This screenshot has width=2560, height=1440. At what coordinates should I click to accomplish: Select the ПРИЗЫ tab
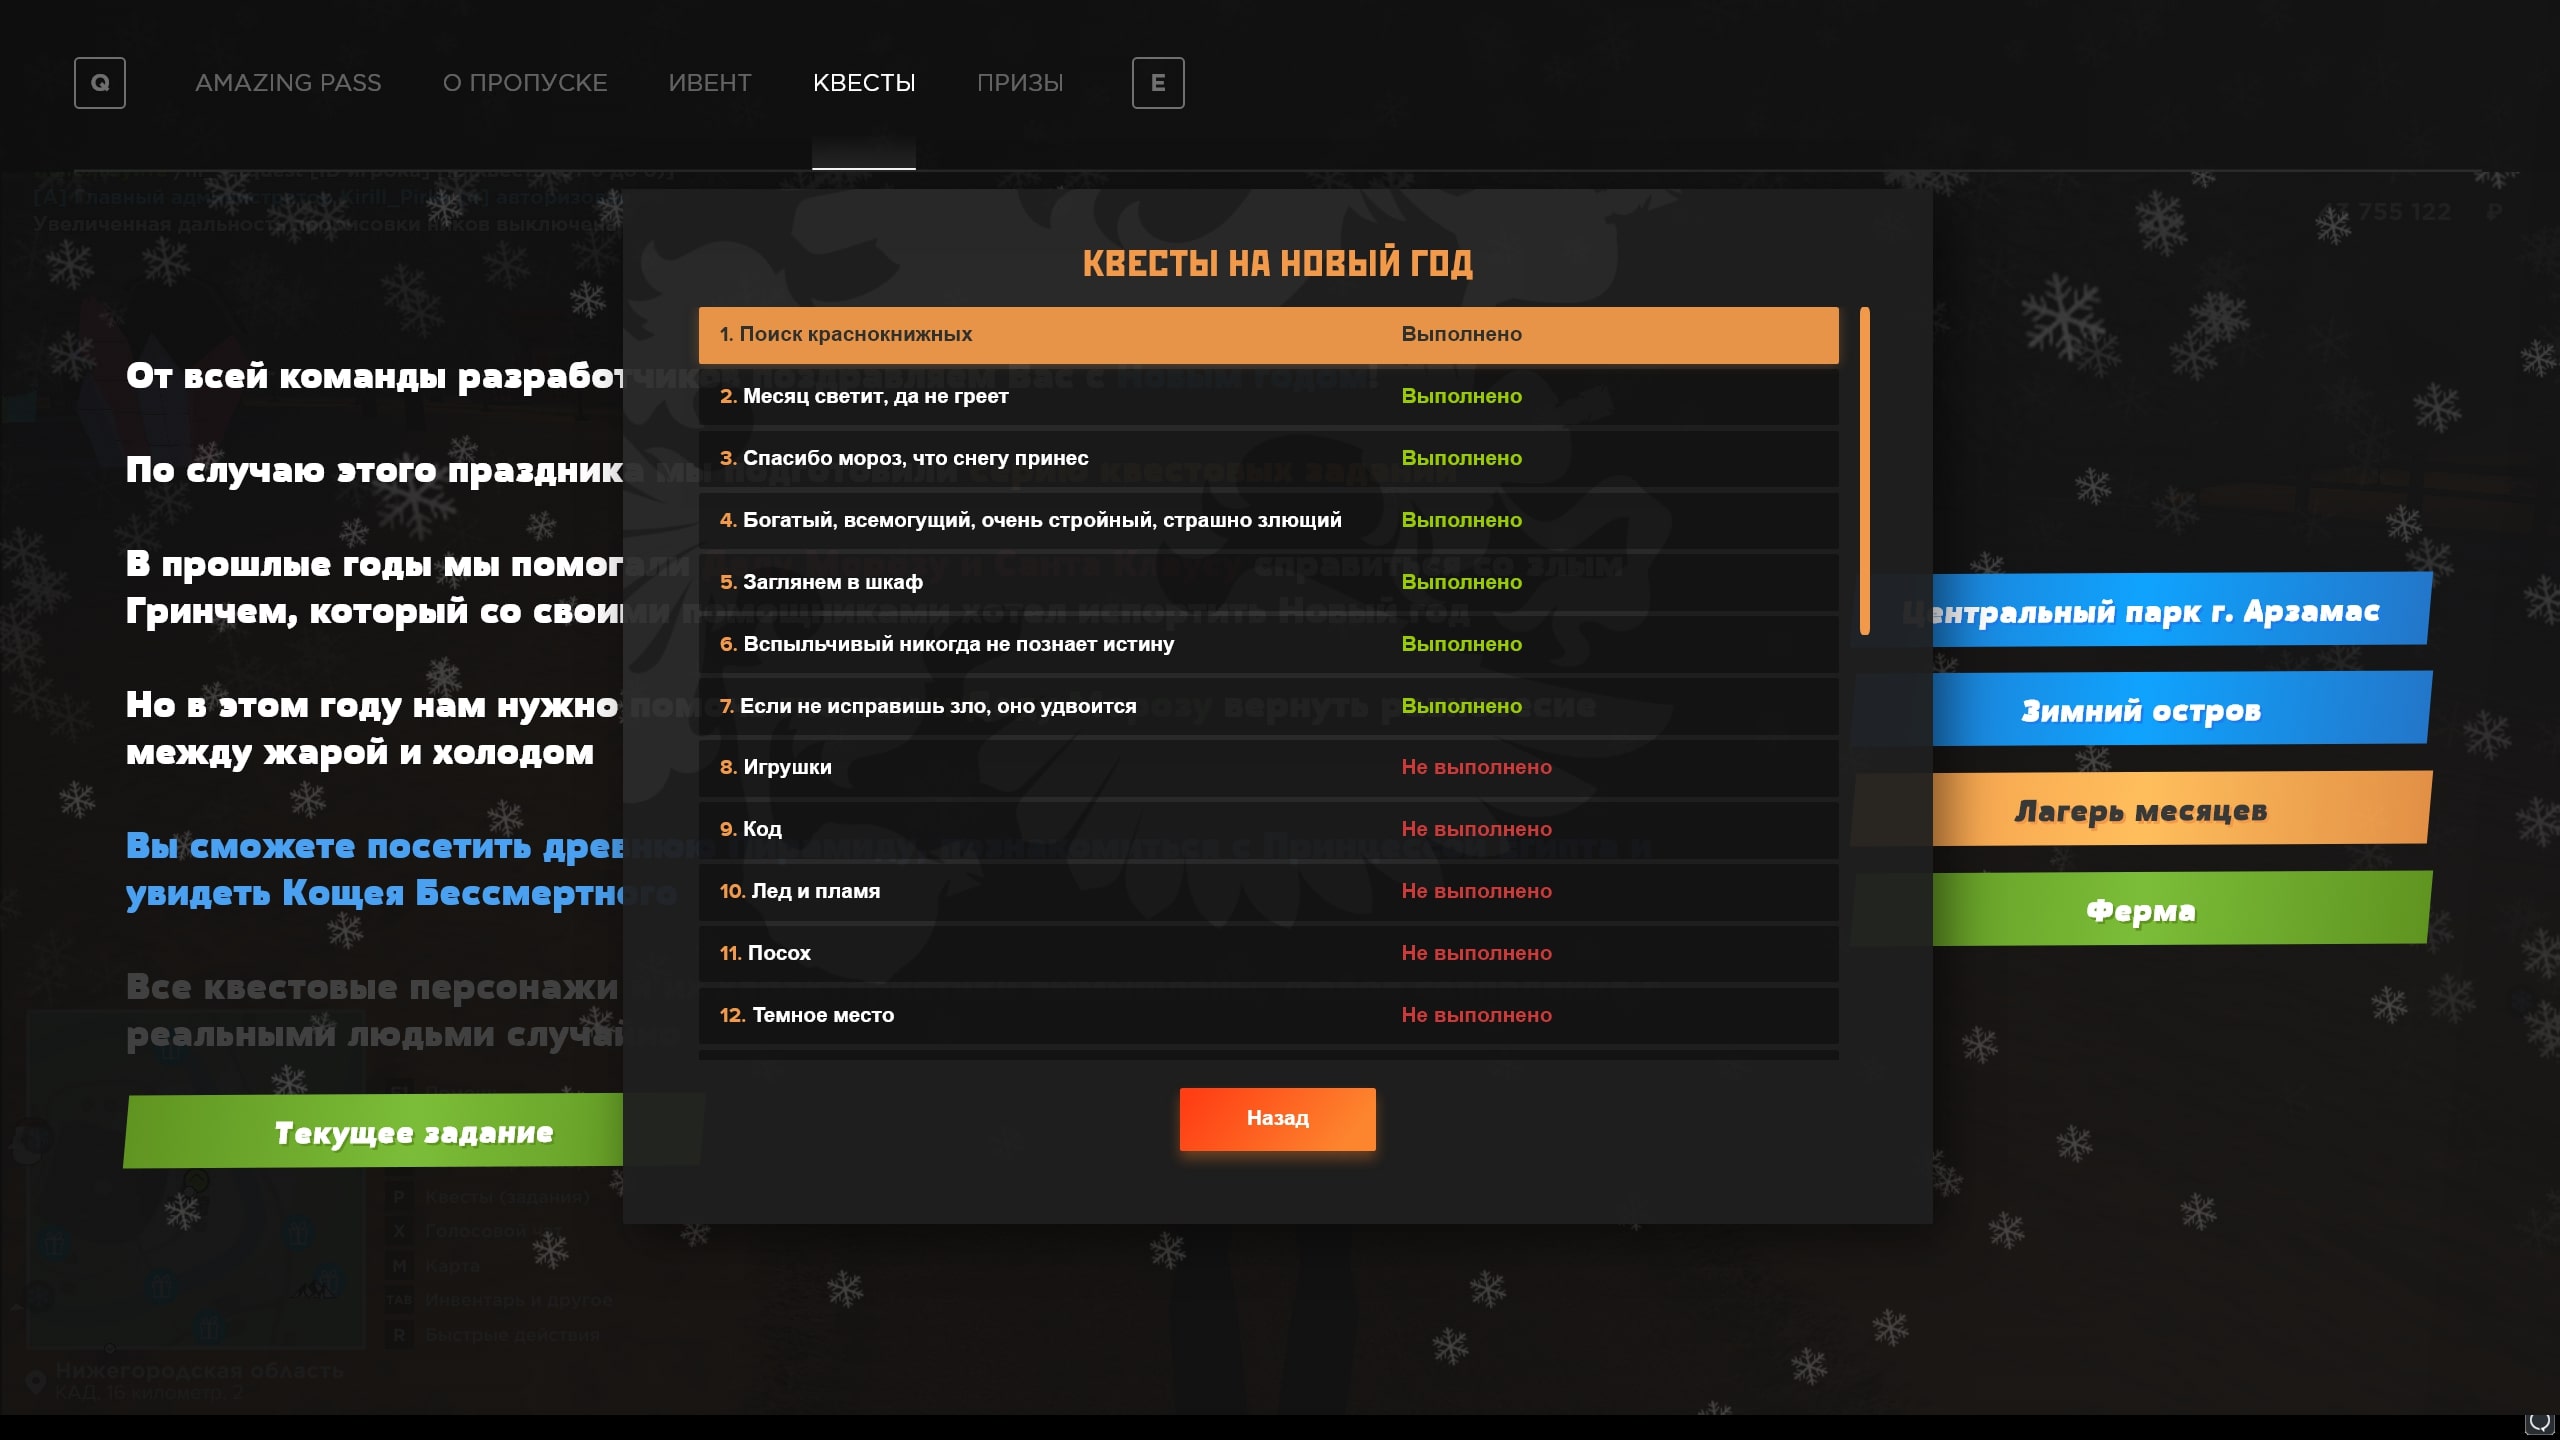click(x=1020, y=83)
